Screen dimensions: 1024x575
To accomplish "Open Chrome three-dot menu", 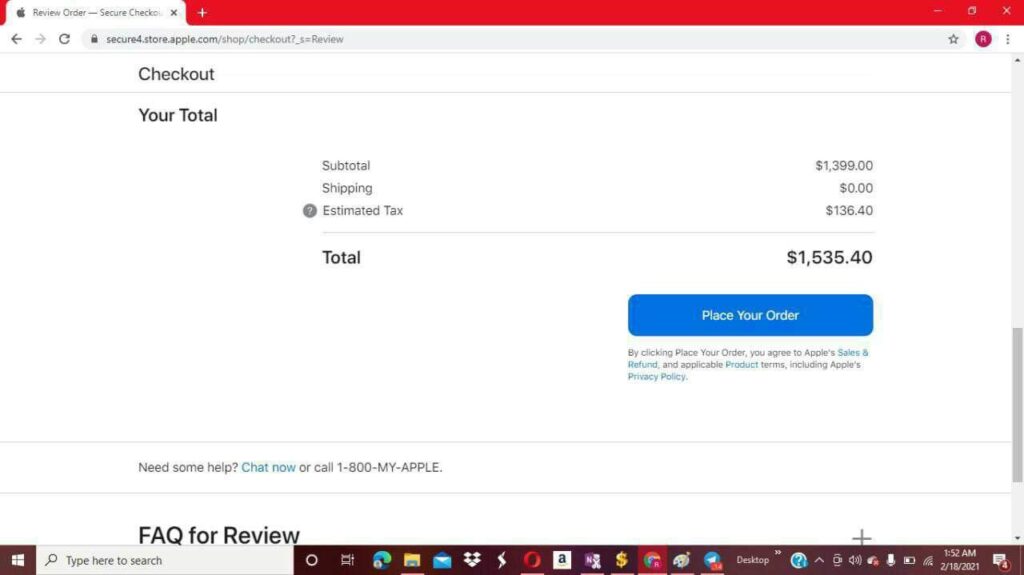I will click(1008, 39).
